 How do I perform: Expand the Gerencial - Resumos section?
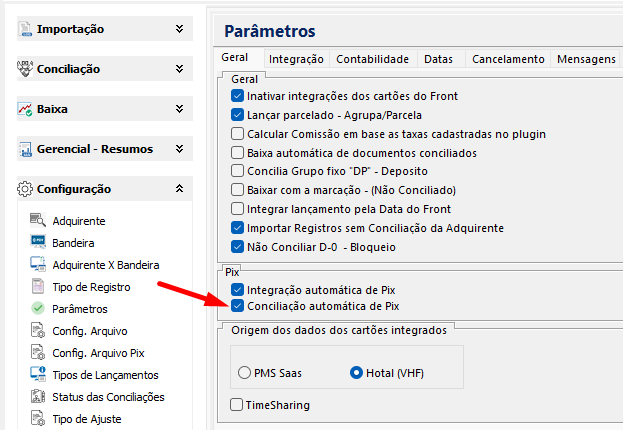[179, 149]
